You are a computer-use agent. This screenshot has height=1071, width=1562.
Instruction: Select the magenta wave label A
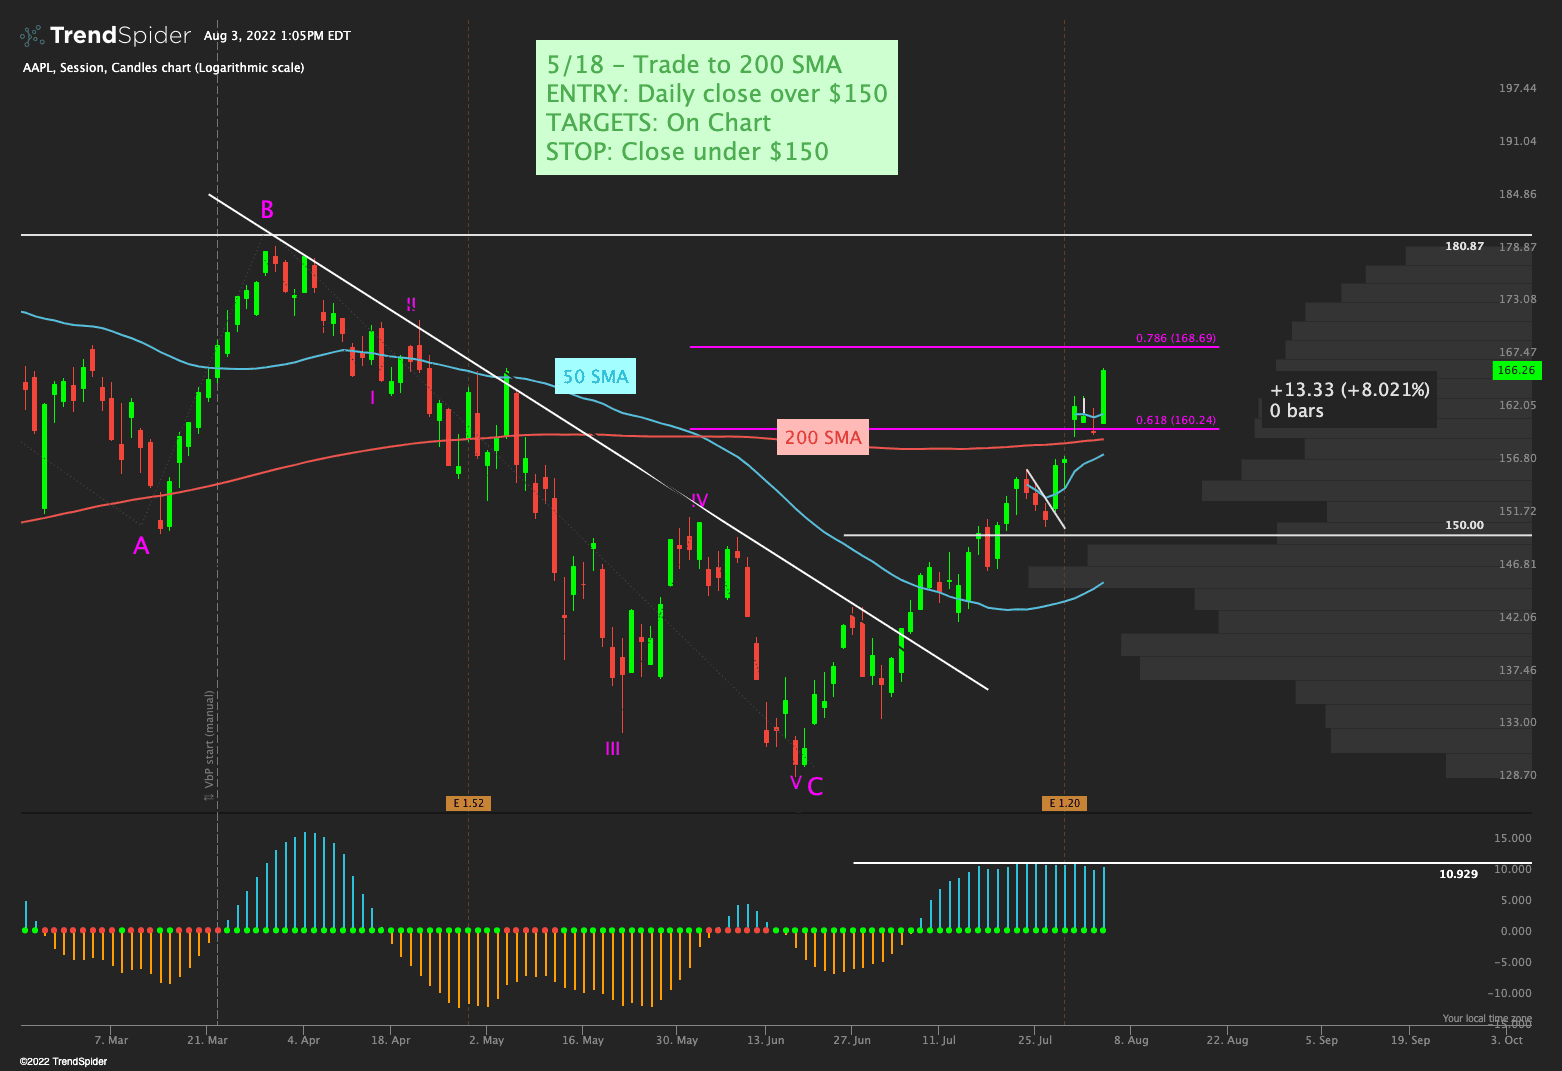pos(141,546)
